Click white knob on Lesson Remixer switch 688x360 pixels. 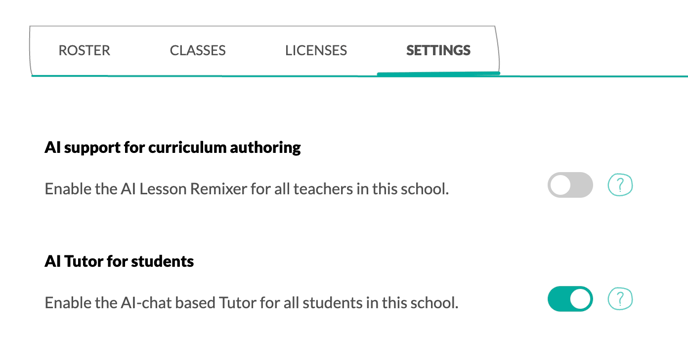pyautogui.click(x=560, y=185)
